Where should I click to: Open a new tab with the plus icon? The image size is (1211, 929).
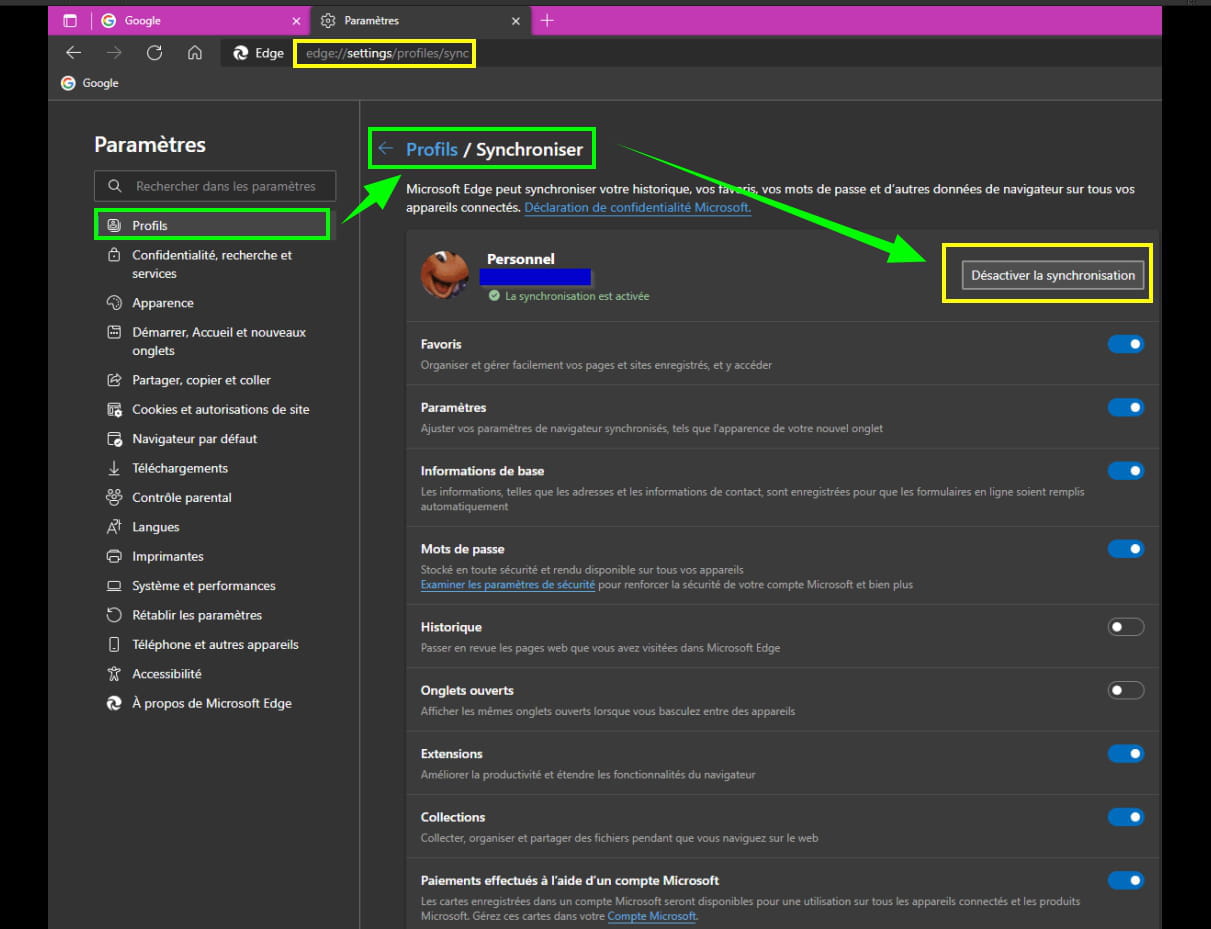tap(547, 20)
